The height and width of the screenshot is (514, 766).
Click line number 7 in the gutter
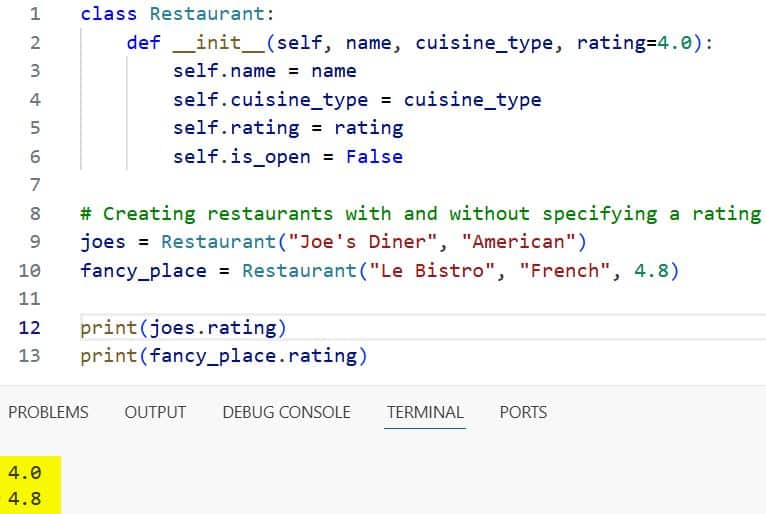pos(35,185)
